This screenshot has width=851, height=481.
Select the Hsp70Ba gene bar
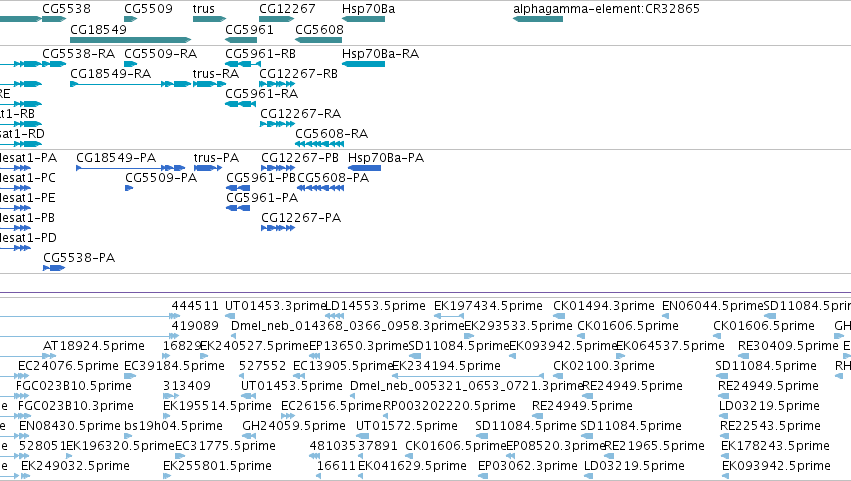click(x=364, y=19)
